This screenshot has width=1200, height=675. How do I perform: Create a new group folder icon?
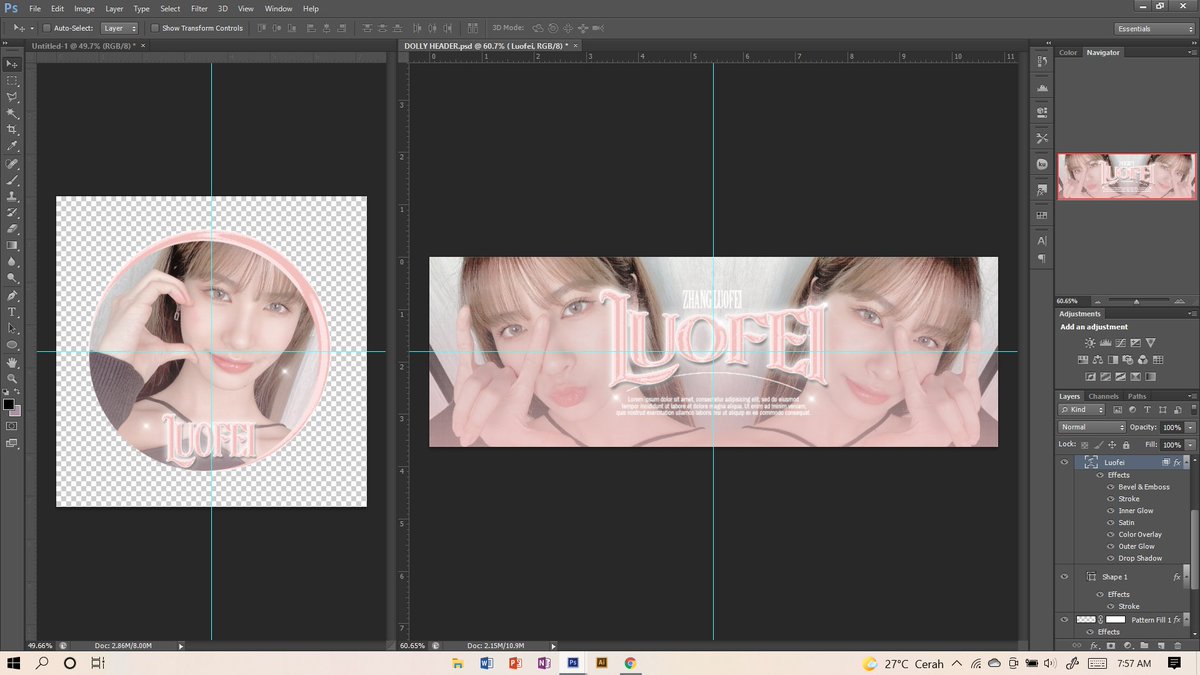[x=1144, y=646]
